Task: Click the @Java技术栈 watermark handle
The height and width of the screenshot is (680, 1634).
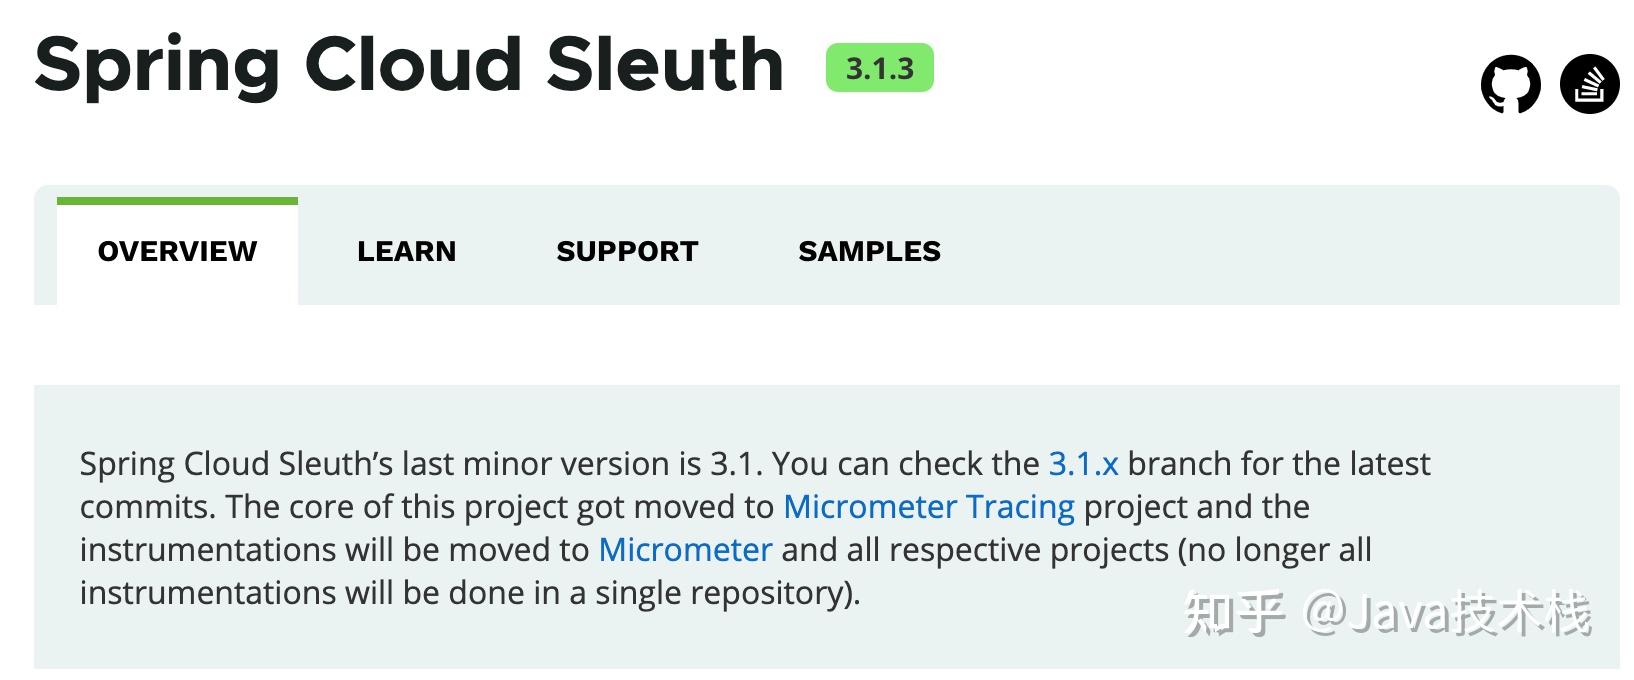Action: coord(1447,613)
